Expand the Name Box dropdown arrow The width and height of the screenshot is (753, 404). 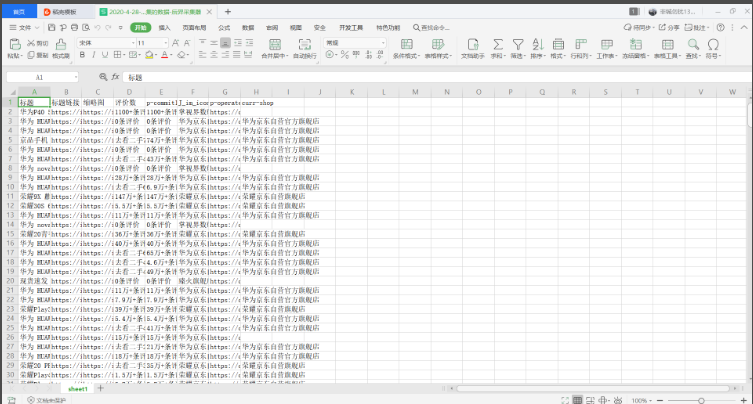tap(76, 77)
